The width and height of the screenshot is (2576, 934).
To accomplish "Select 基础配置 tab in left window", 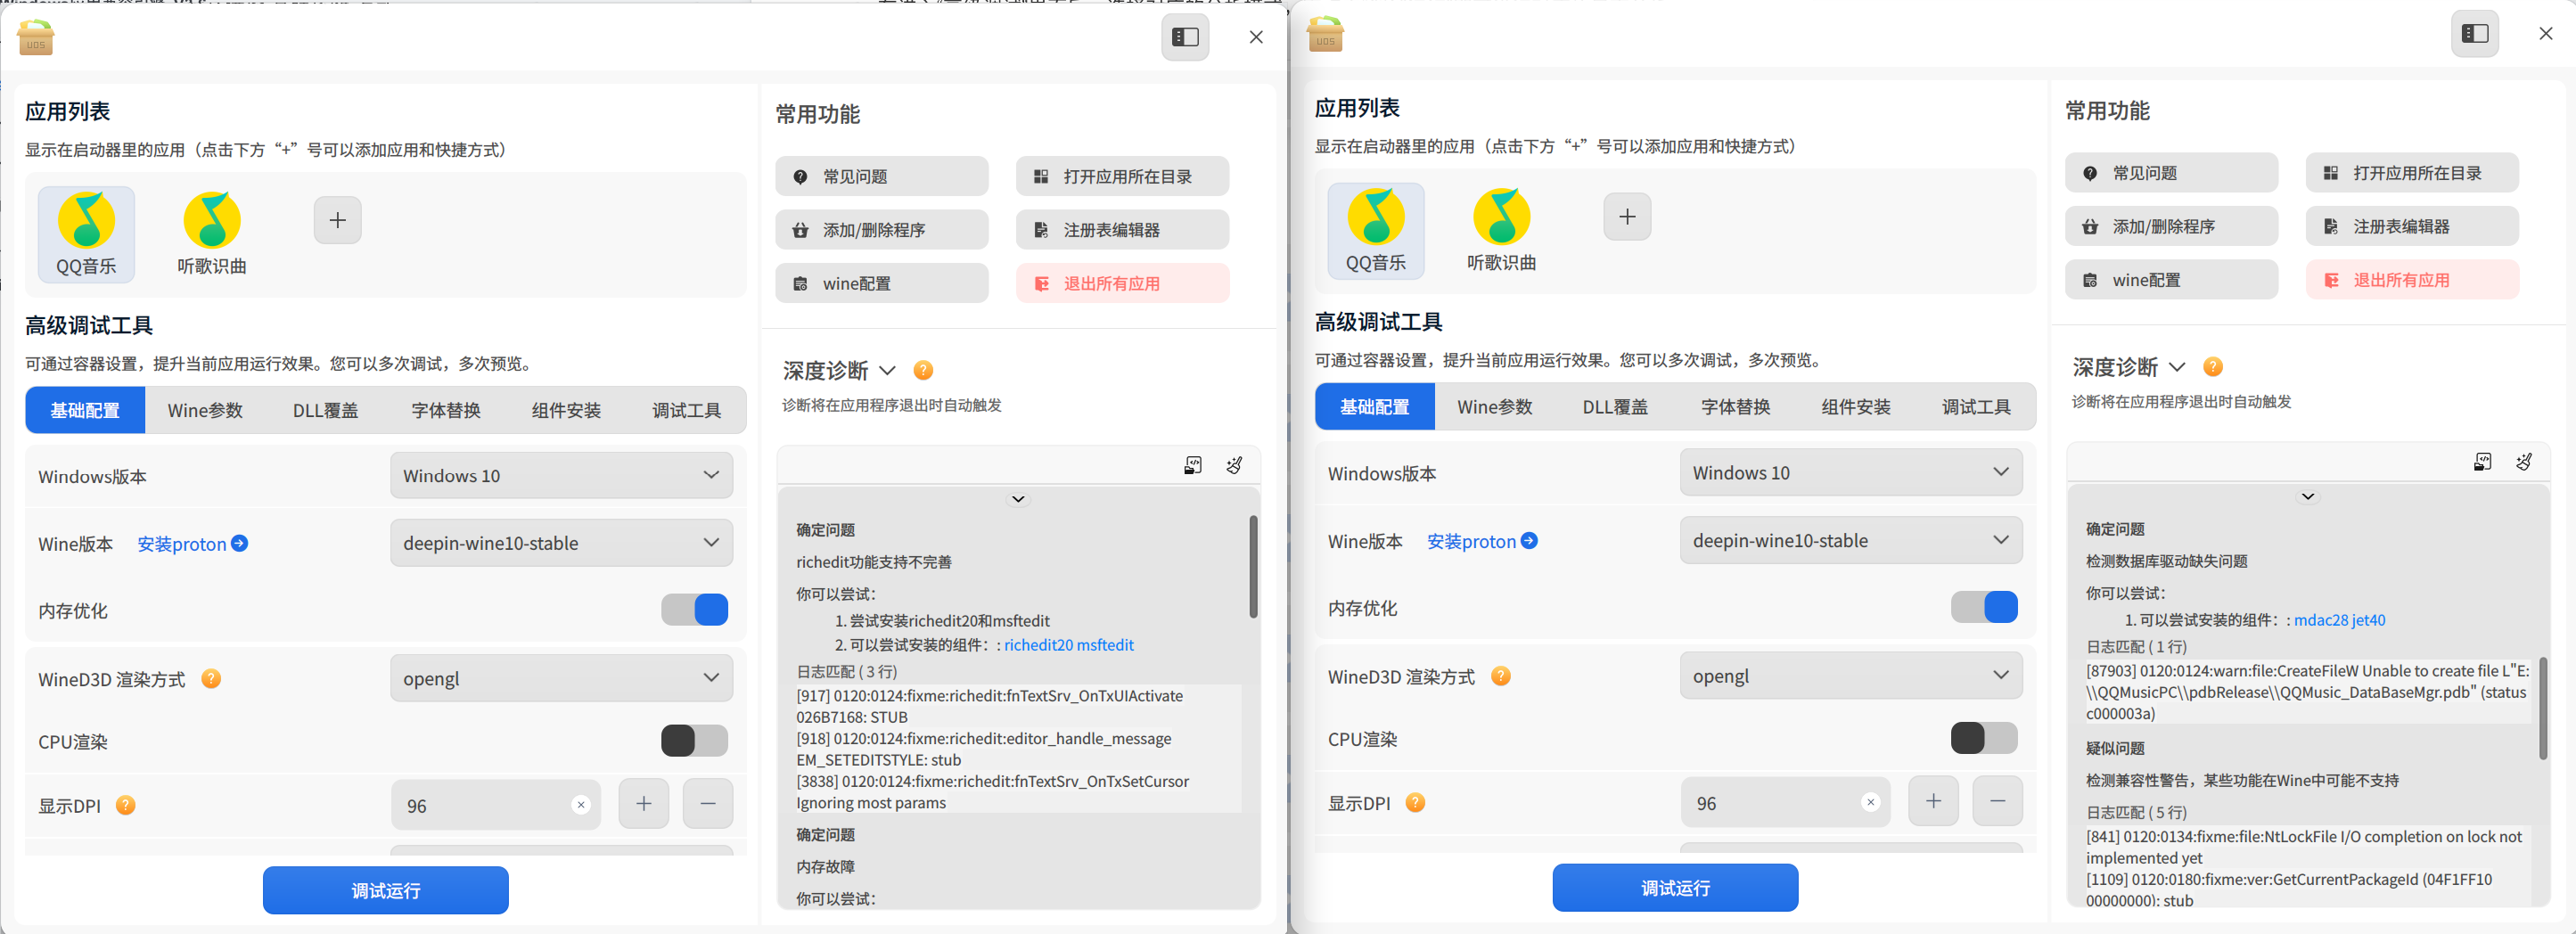I will [x=86, y=410].
